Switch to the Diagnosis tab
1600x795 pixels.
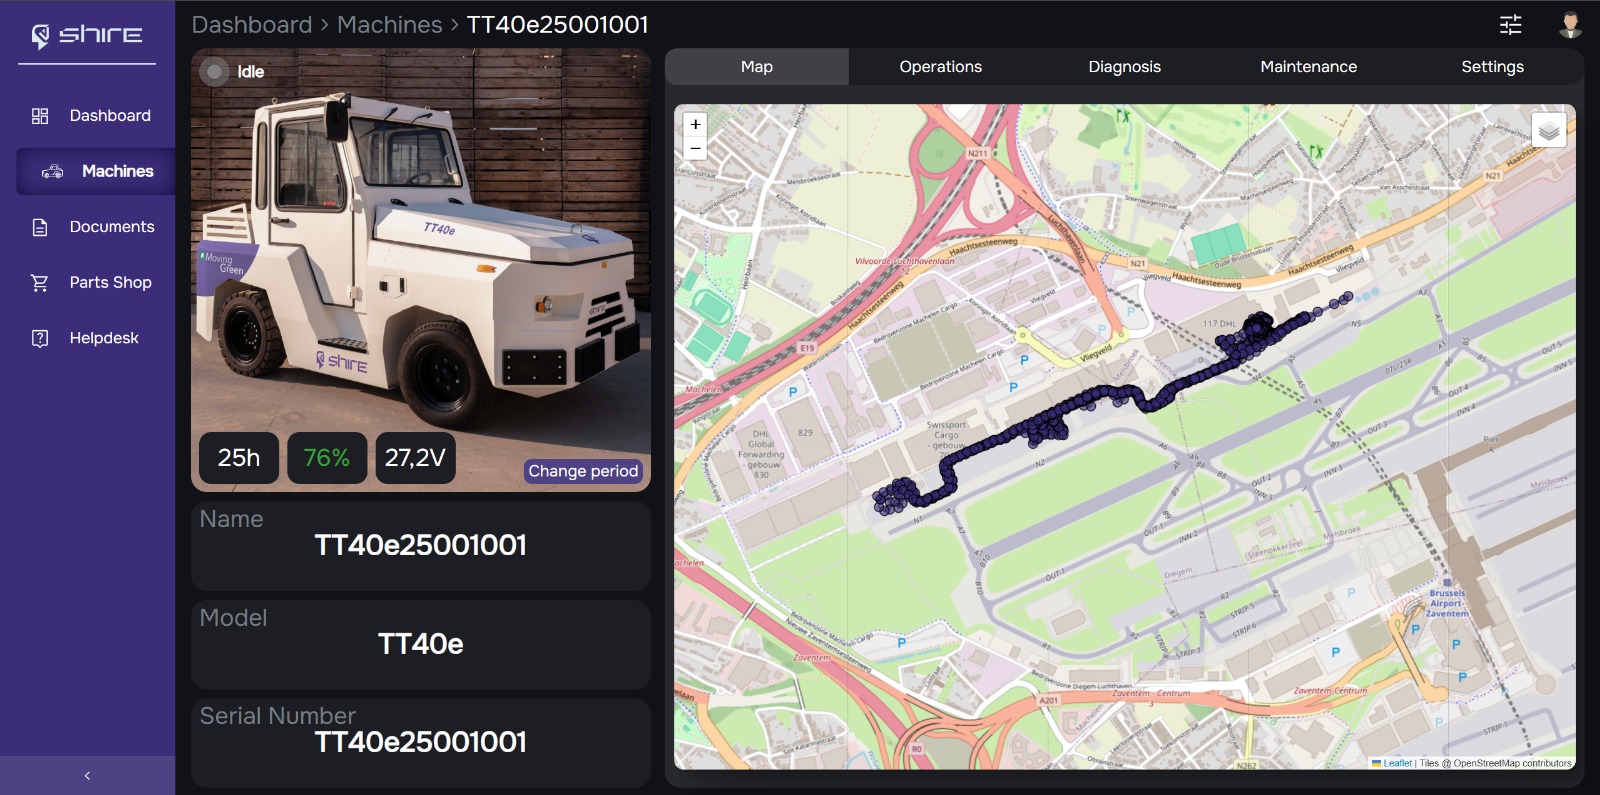pos(1124,67)
